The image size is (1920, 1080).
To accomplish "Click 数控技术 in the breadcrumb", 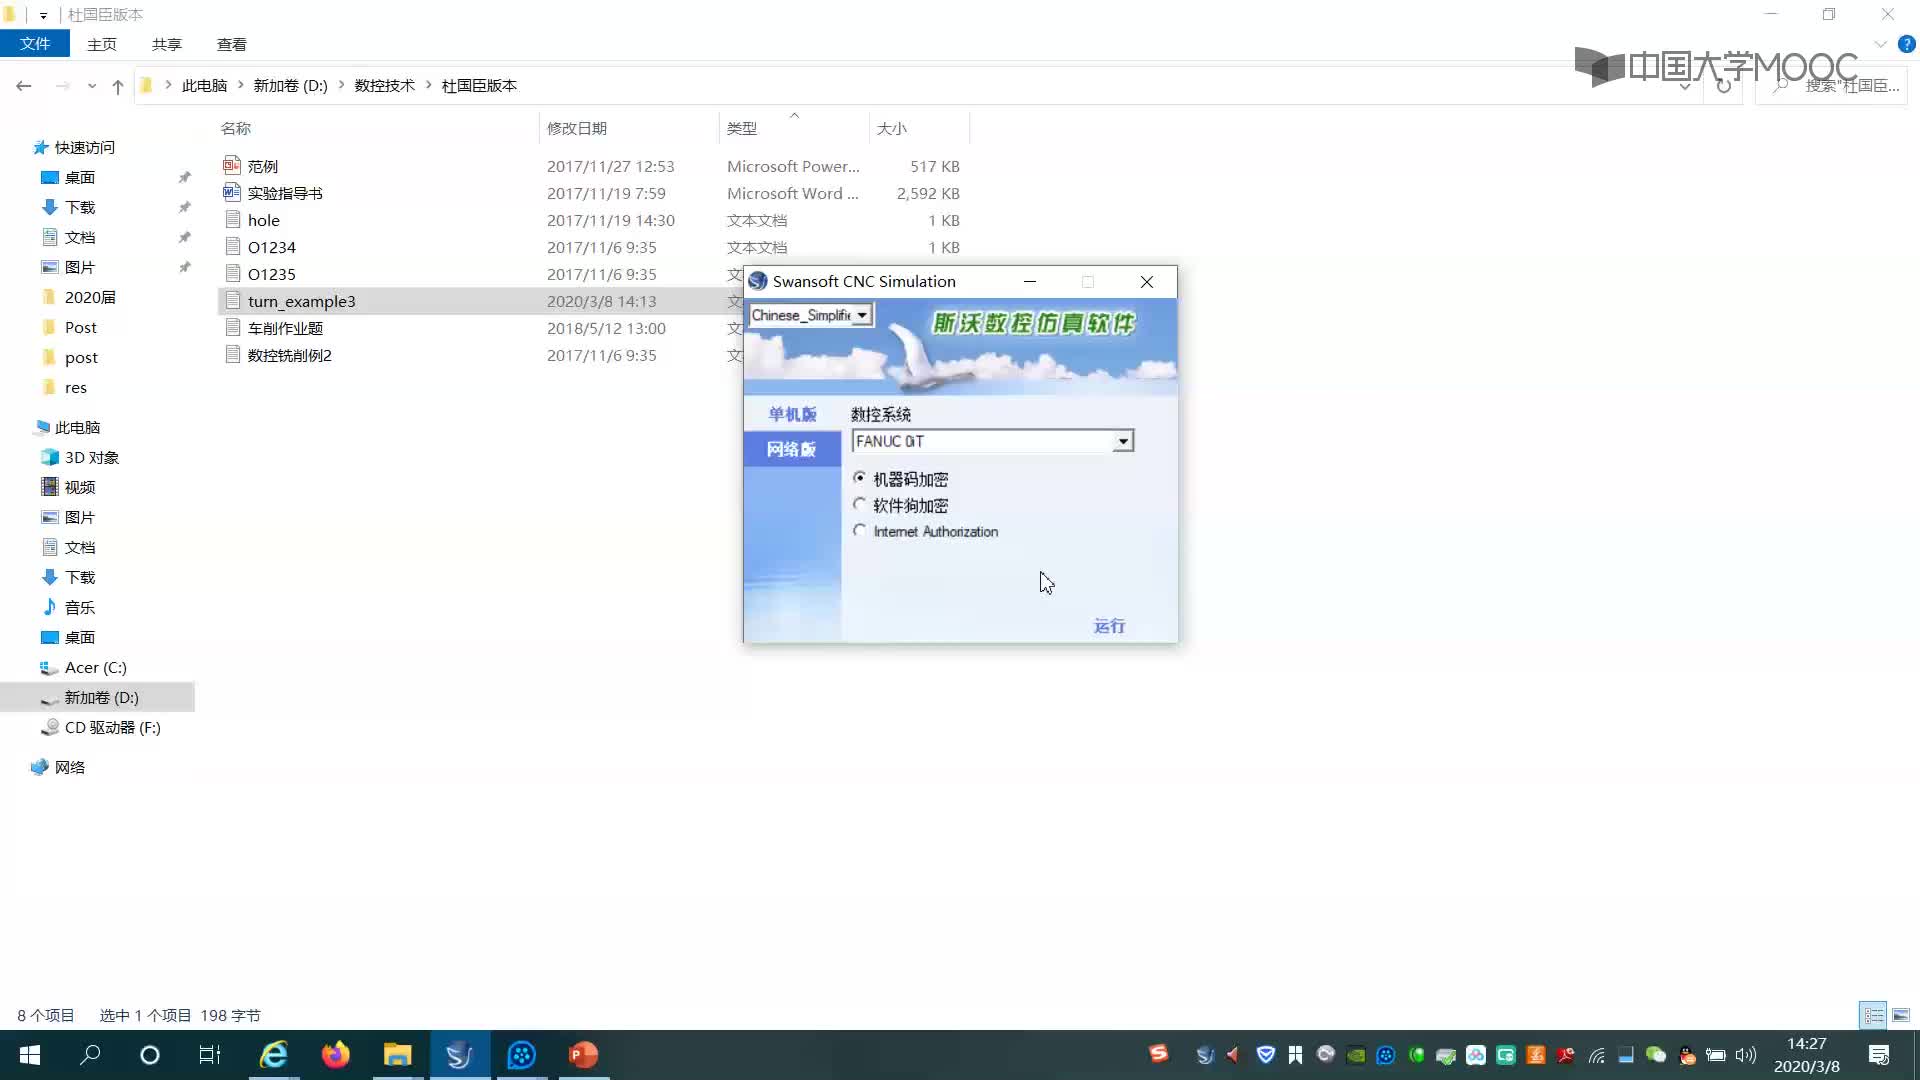I will [384, 86].
